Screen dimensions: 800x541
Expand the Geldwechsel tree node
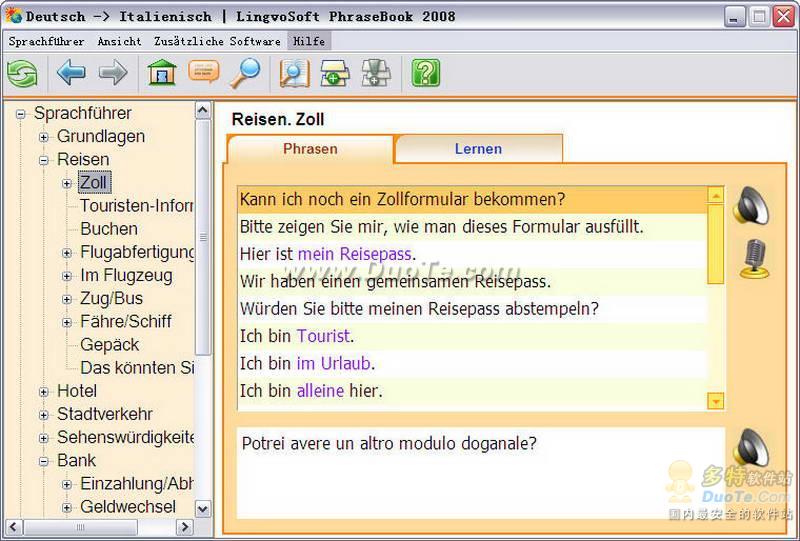point(67,507)
